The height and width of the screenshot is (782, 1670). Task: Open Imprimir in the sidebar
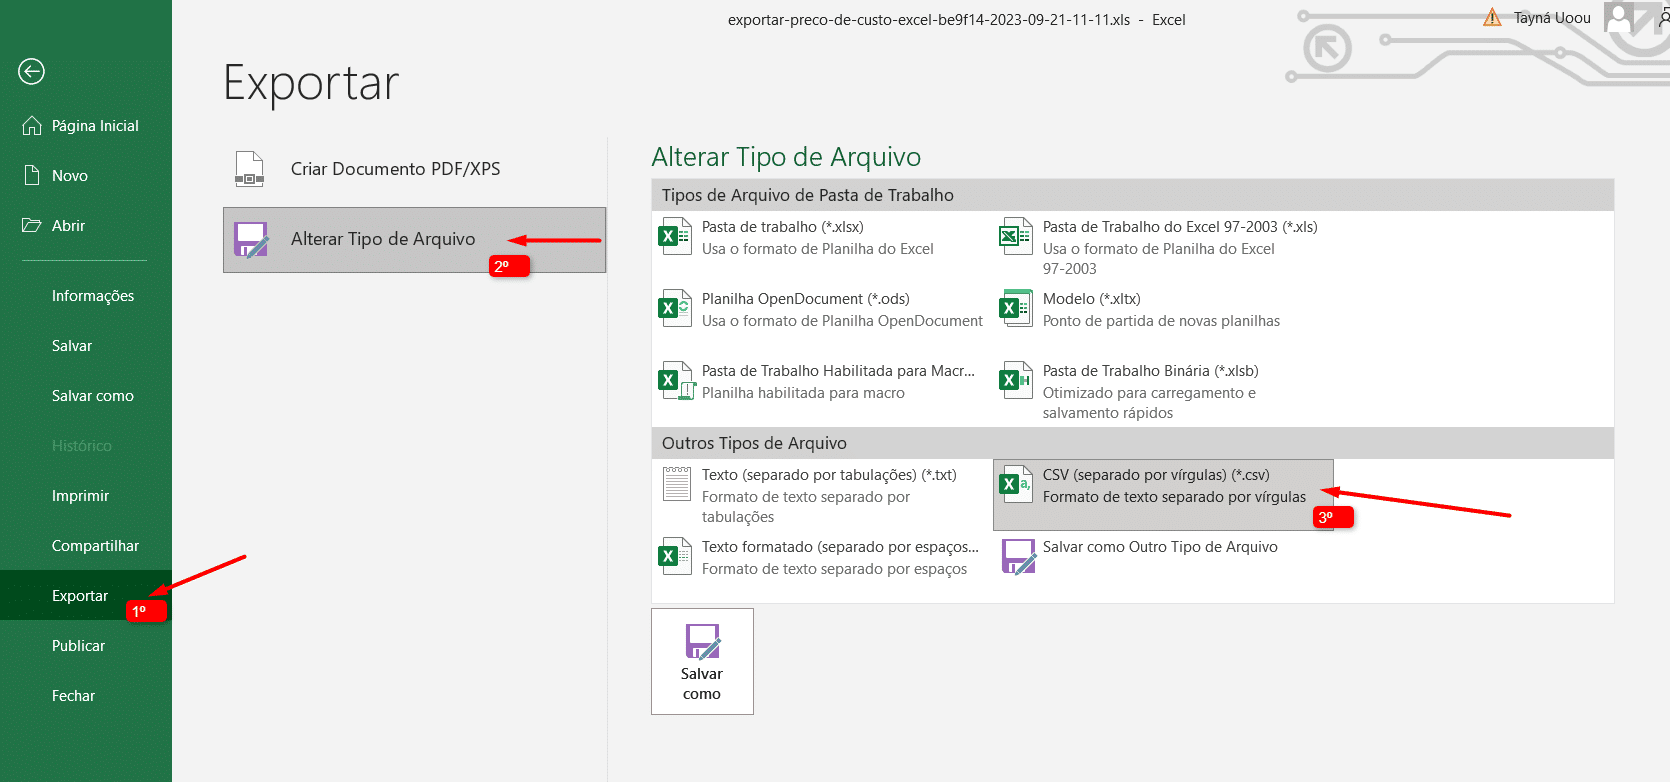coord(80,496)
